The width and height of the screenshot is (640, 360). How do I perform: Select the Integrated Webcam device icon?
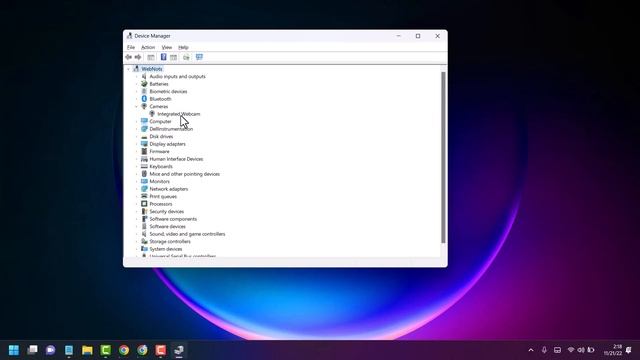(x=152, y=114)
